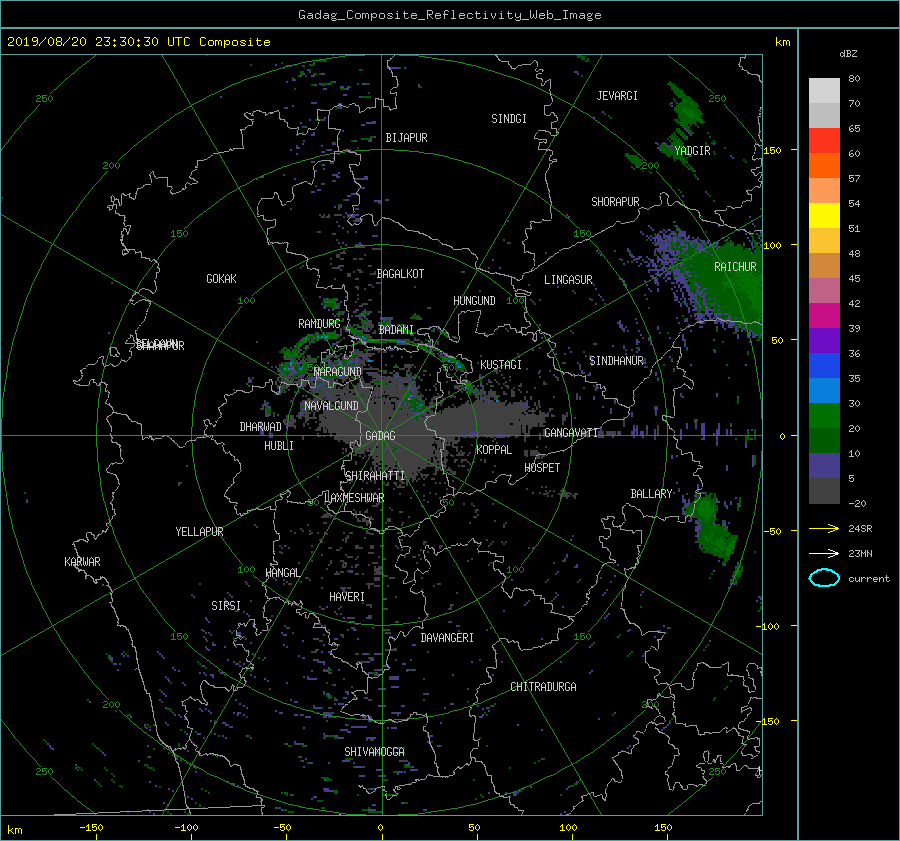This screenshot has width=900, height=841.
Task: Click the 42 dBZ pink color swatch
Action: pos(824,290)
